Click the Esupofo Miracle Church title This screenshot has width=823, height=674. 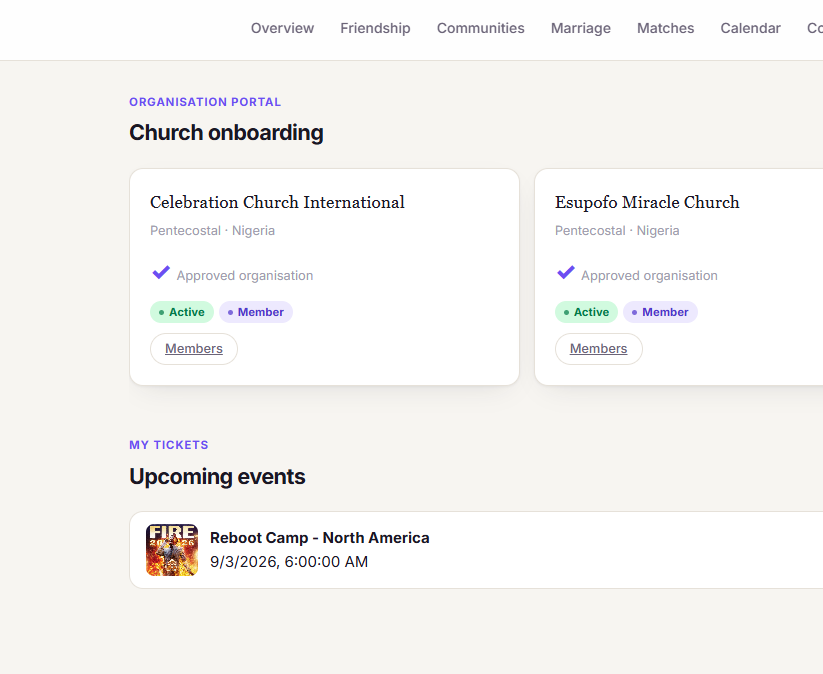(x=647, y=202)
